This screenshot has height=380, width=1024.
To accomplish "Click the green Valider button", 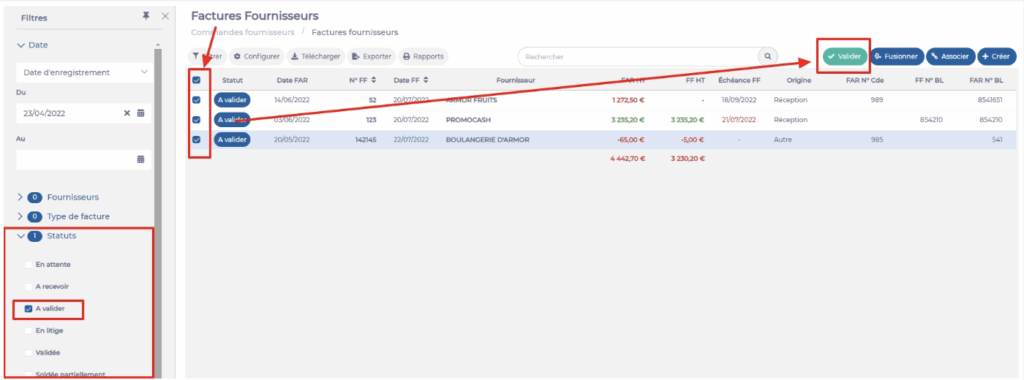I will click(x=844, y=57).
